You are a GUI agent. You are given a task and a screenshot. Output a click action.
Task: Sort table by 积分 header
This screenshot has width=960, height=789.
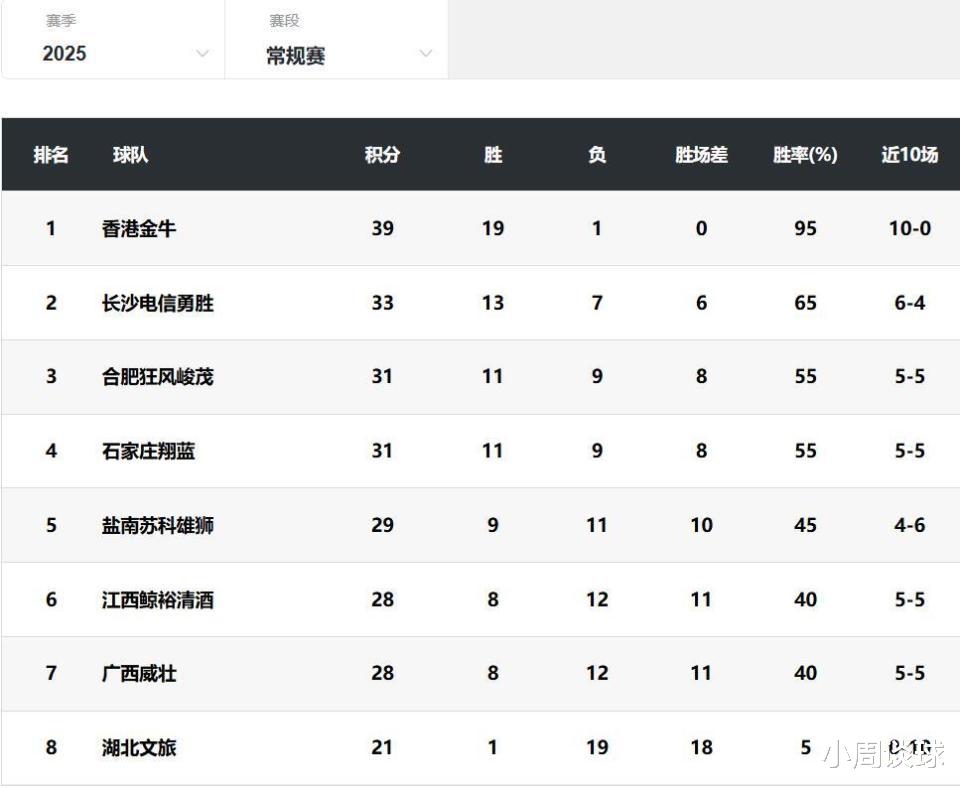(x=382, y=155)
